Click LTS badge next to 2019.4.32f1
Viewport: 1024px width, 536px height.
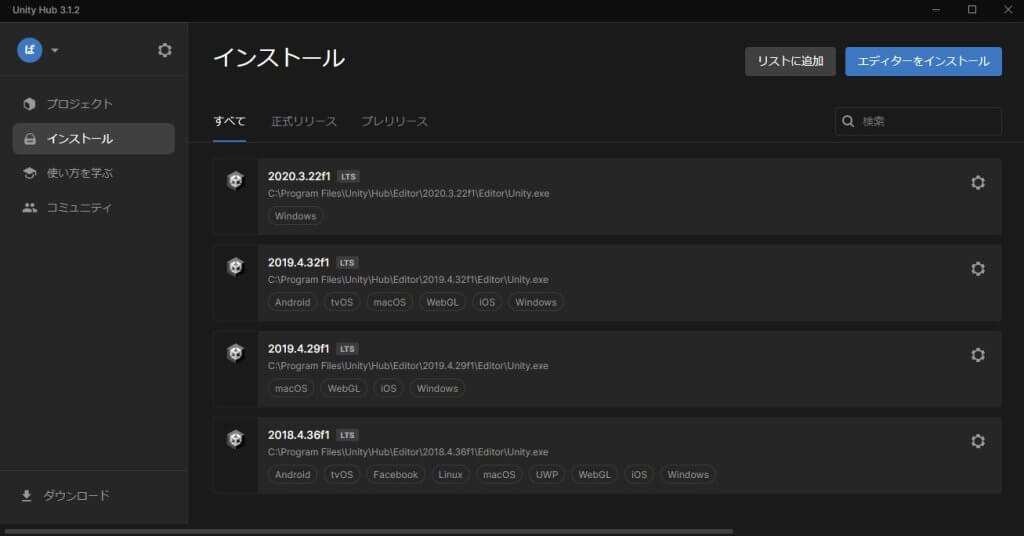pyautogui.click(x=347, y=262)
